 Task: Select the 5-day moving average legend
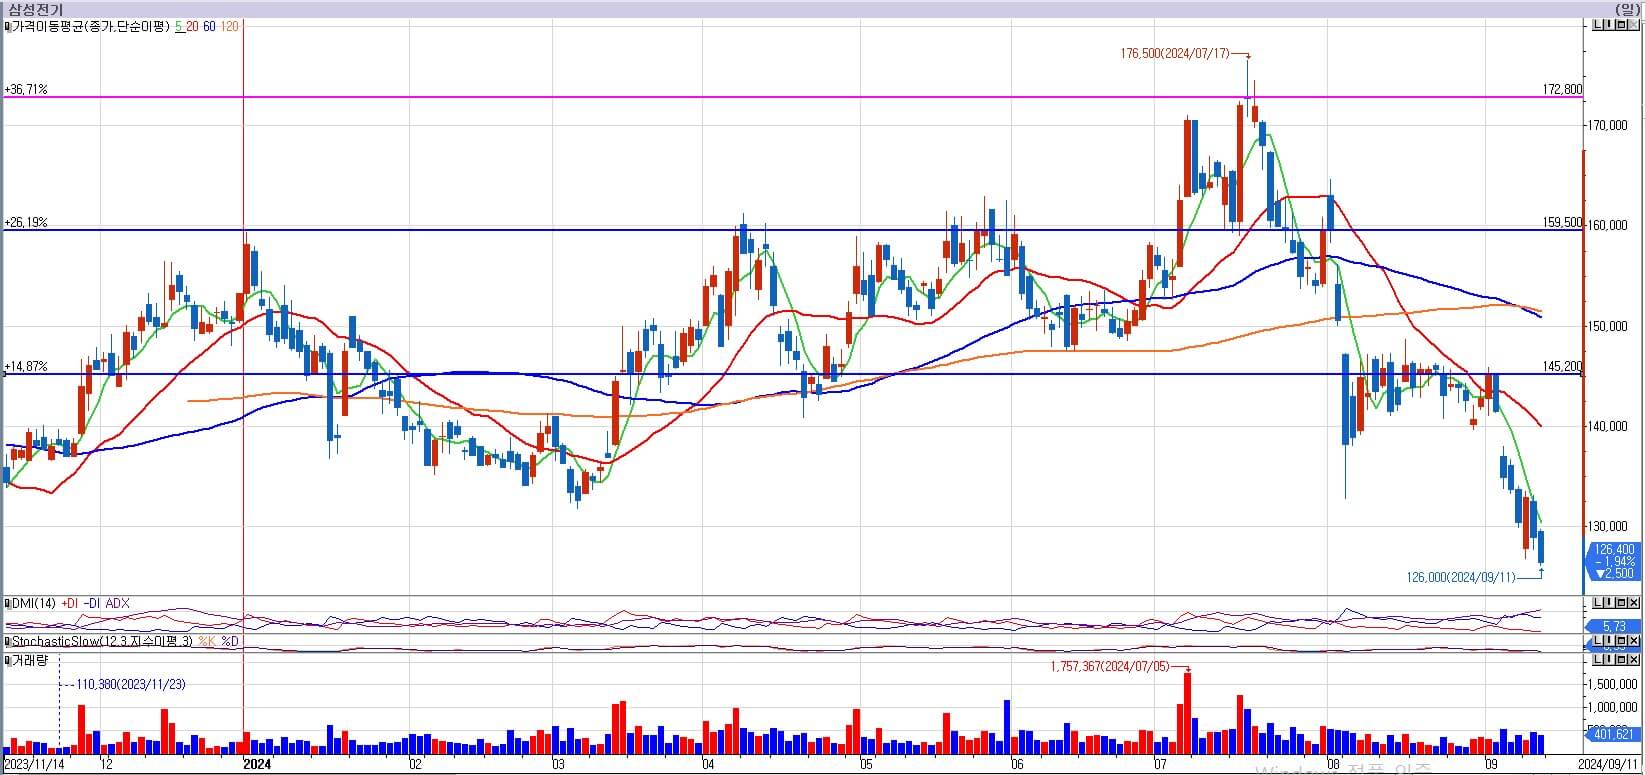[x=178, y=27]
